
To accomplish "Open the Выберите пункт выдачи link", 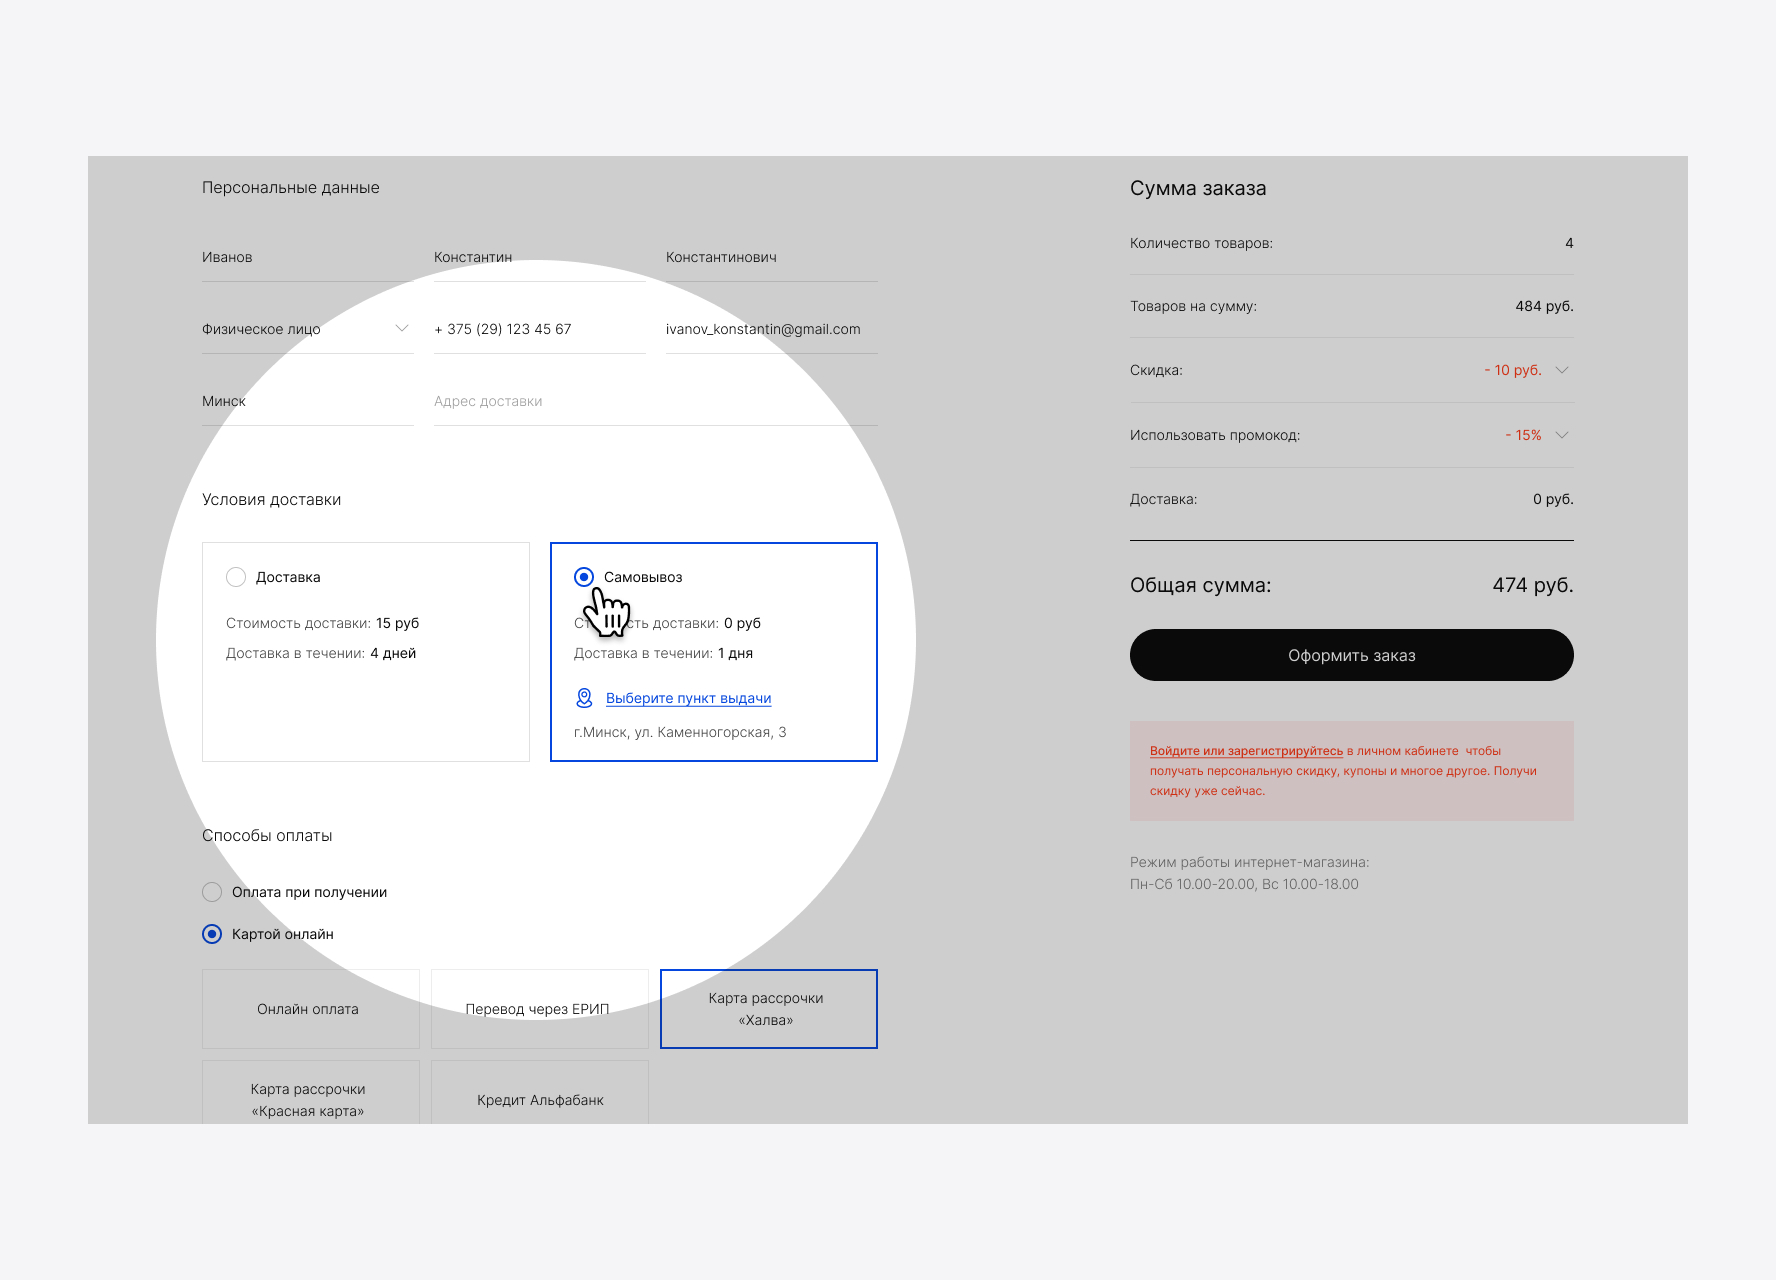I will (688, 698).
